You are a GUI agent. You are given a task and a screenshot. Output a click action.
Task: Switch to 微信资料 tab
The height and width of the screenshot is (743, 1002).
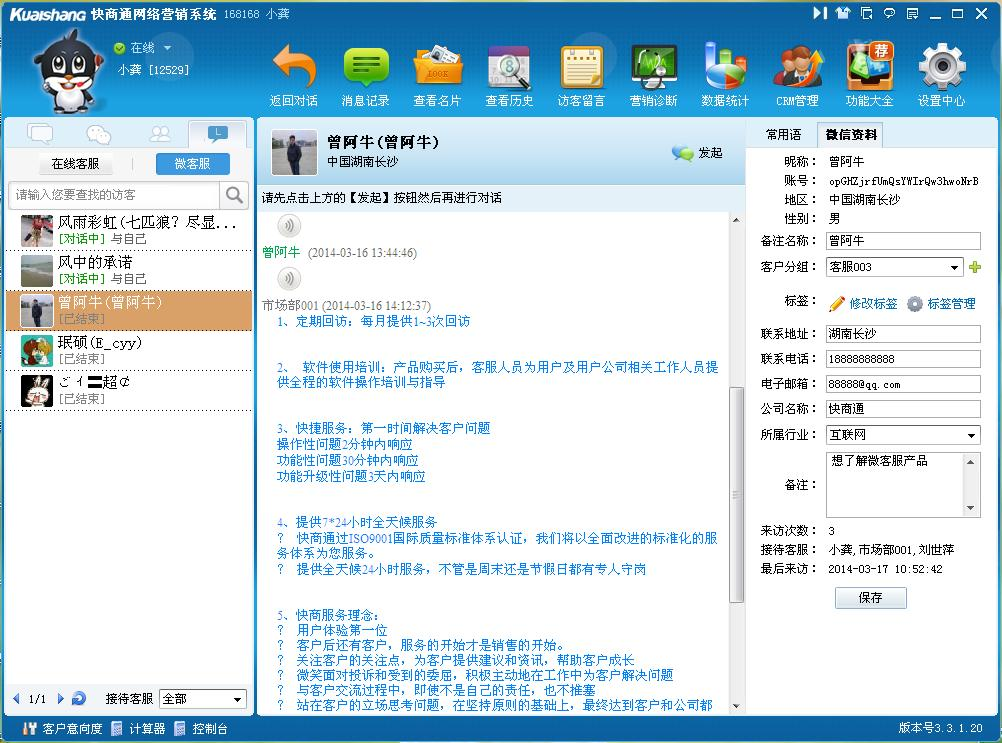[x=850, y=135]
